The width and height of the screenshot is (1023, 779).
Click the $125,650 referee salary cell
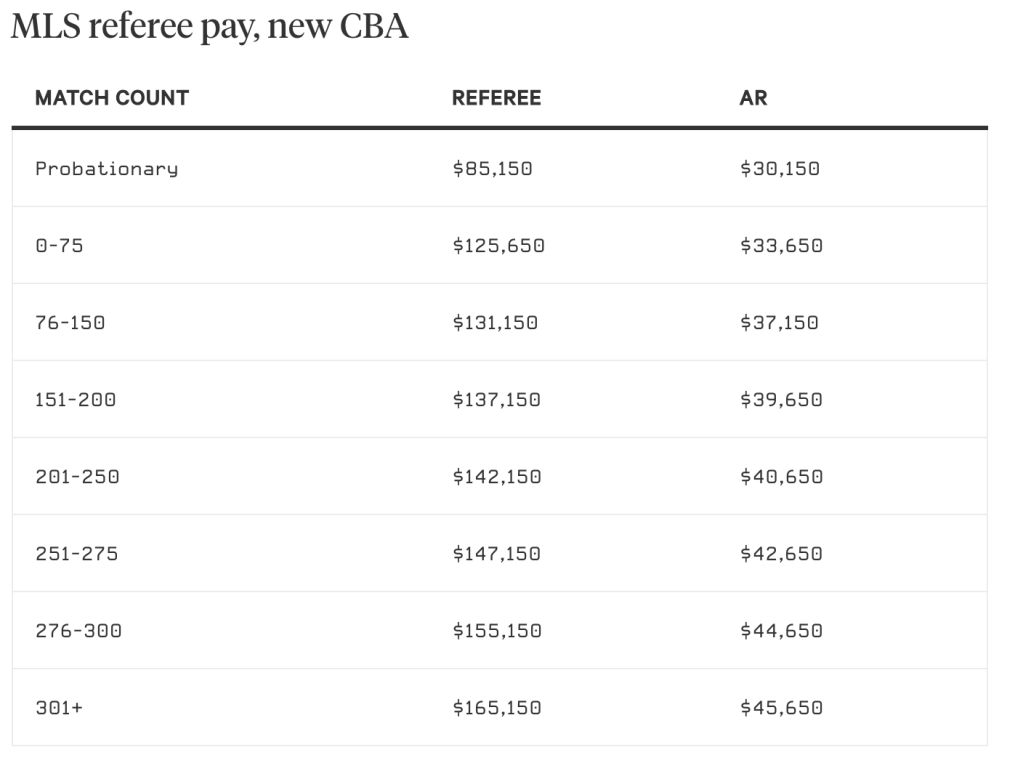pyautogui.click(x=498, y=245)
